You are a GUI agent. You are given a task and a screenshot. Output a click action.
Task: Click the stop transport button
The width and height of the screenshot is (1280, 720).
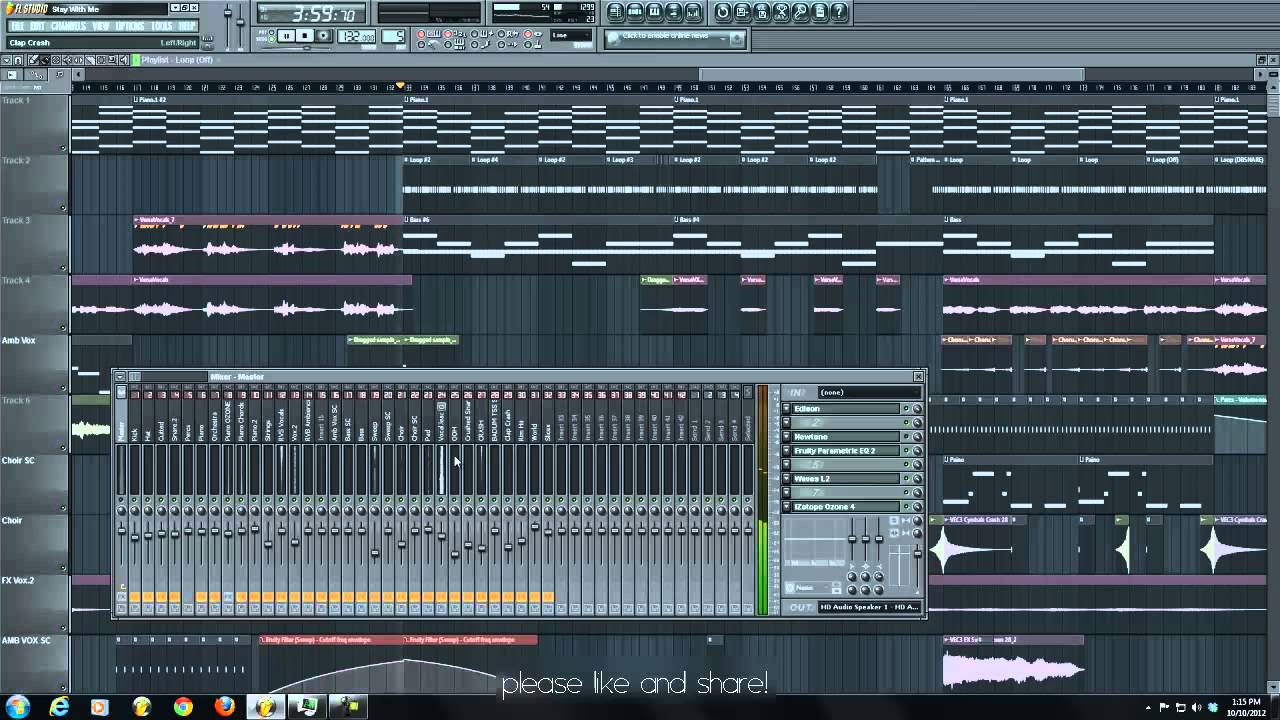305,36
